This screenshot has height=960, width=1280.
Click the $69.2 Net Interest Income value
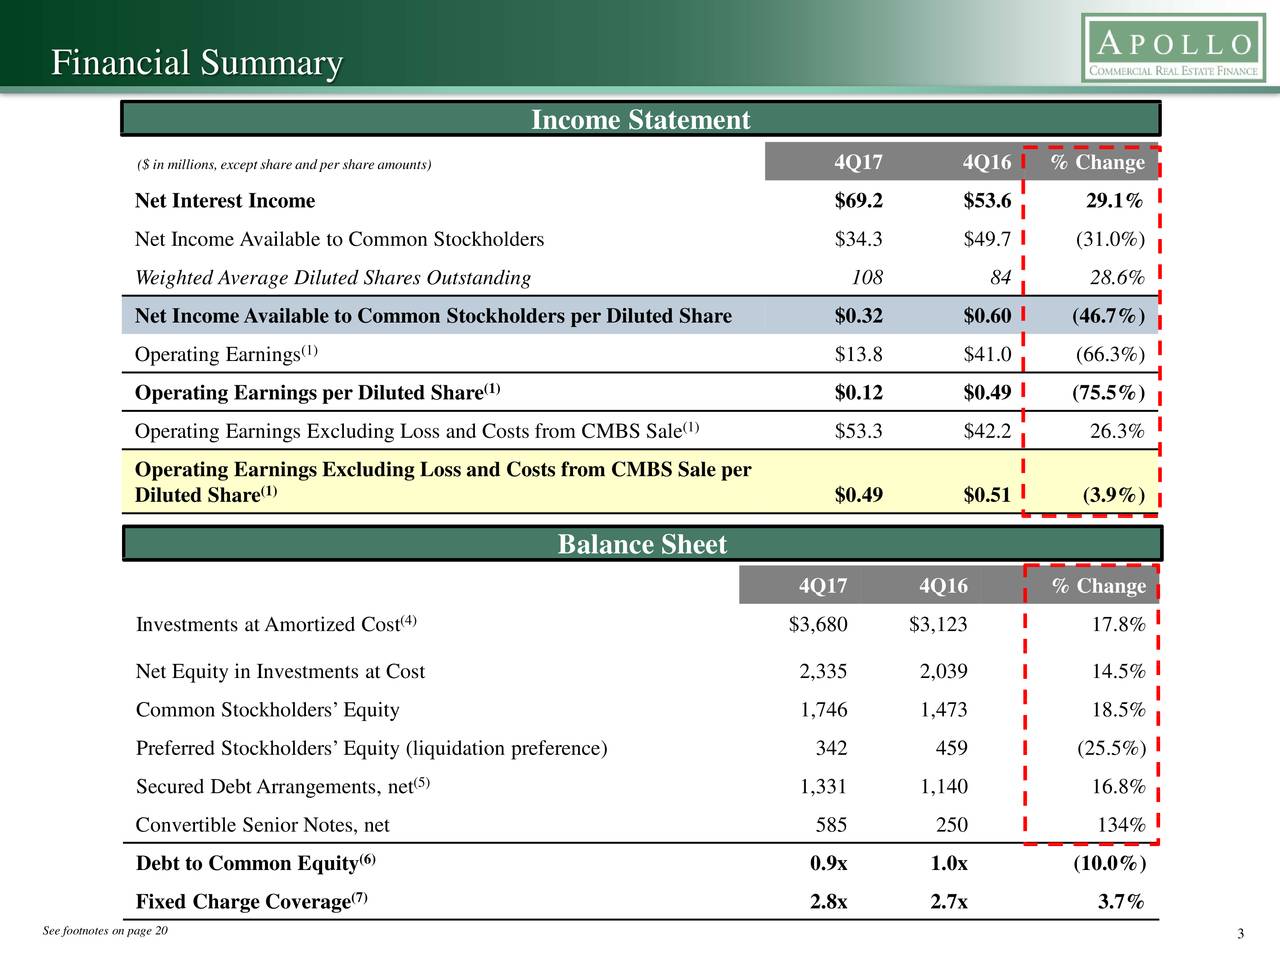(859, 201)
